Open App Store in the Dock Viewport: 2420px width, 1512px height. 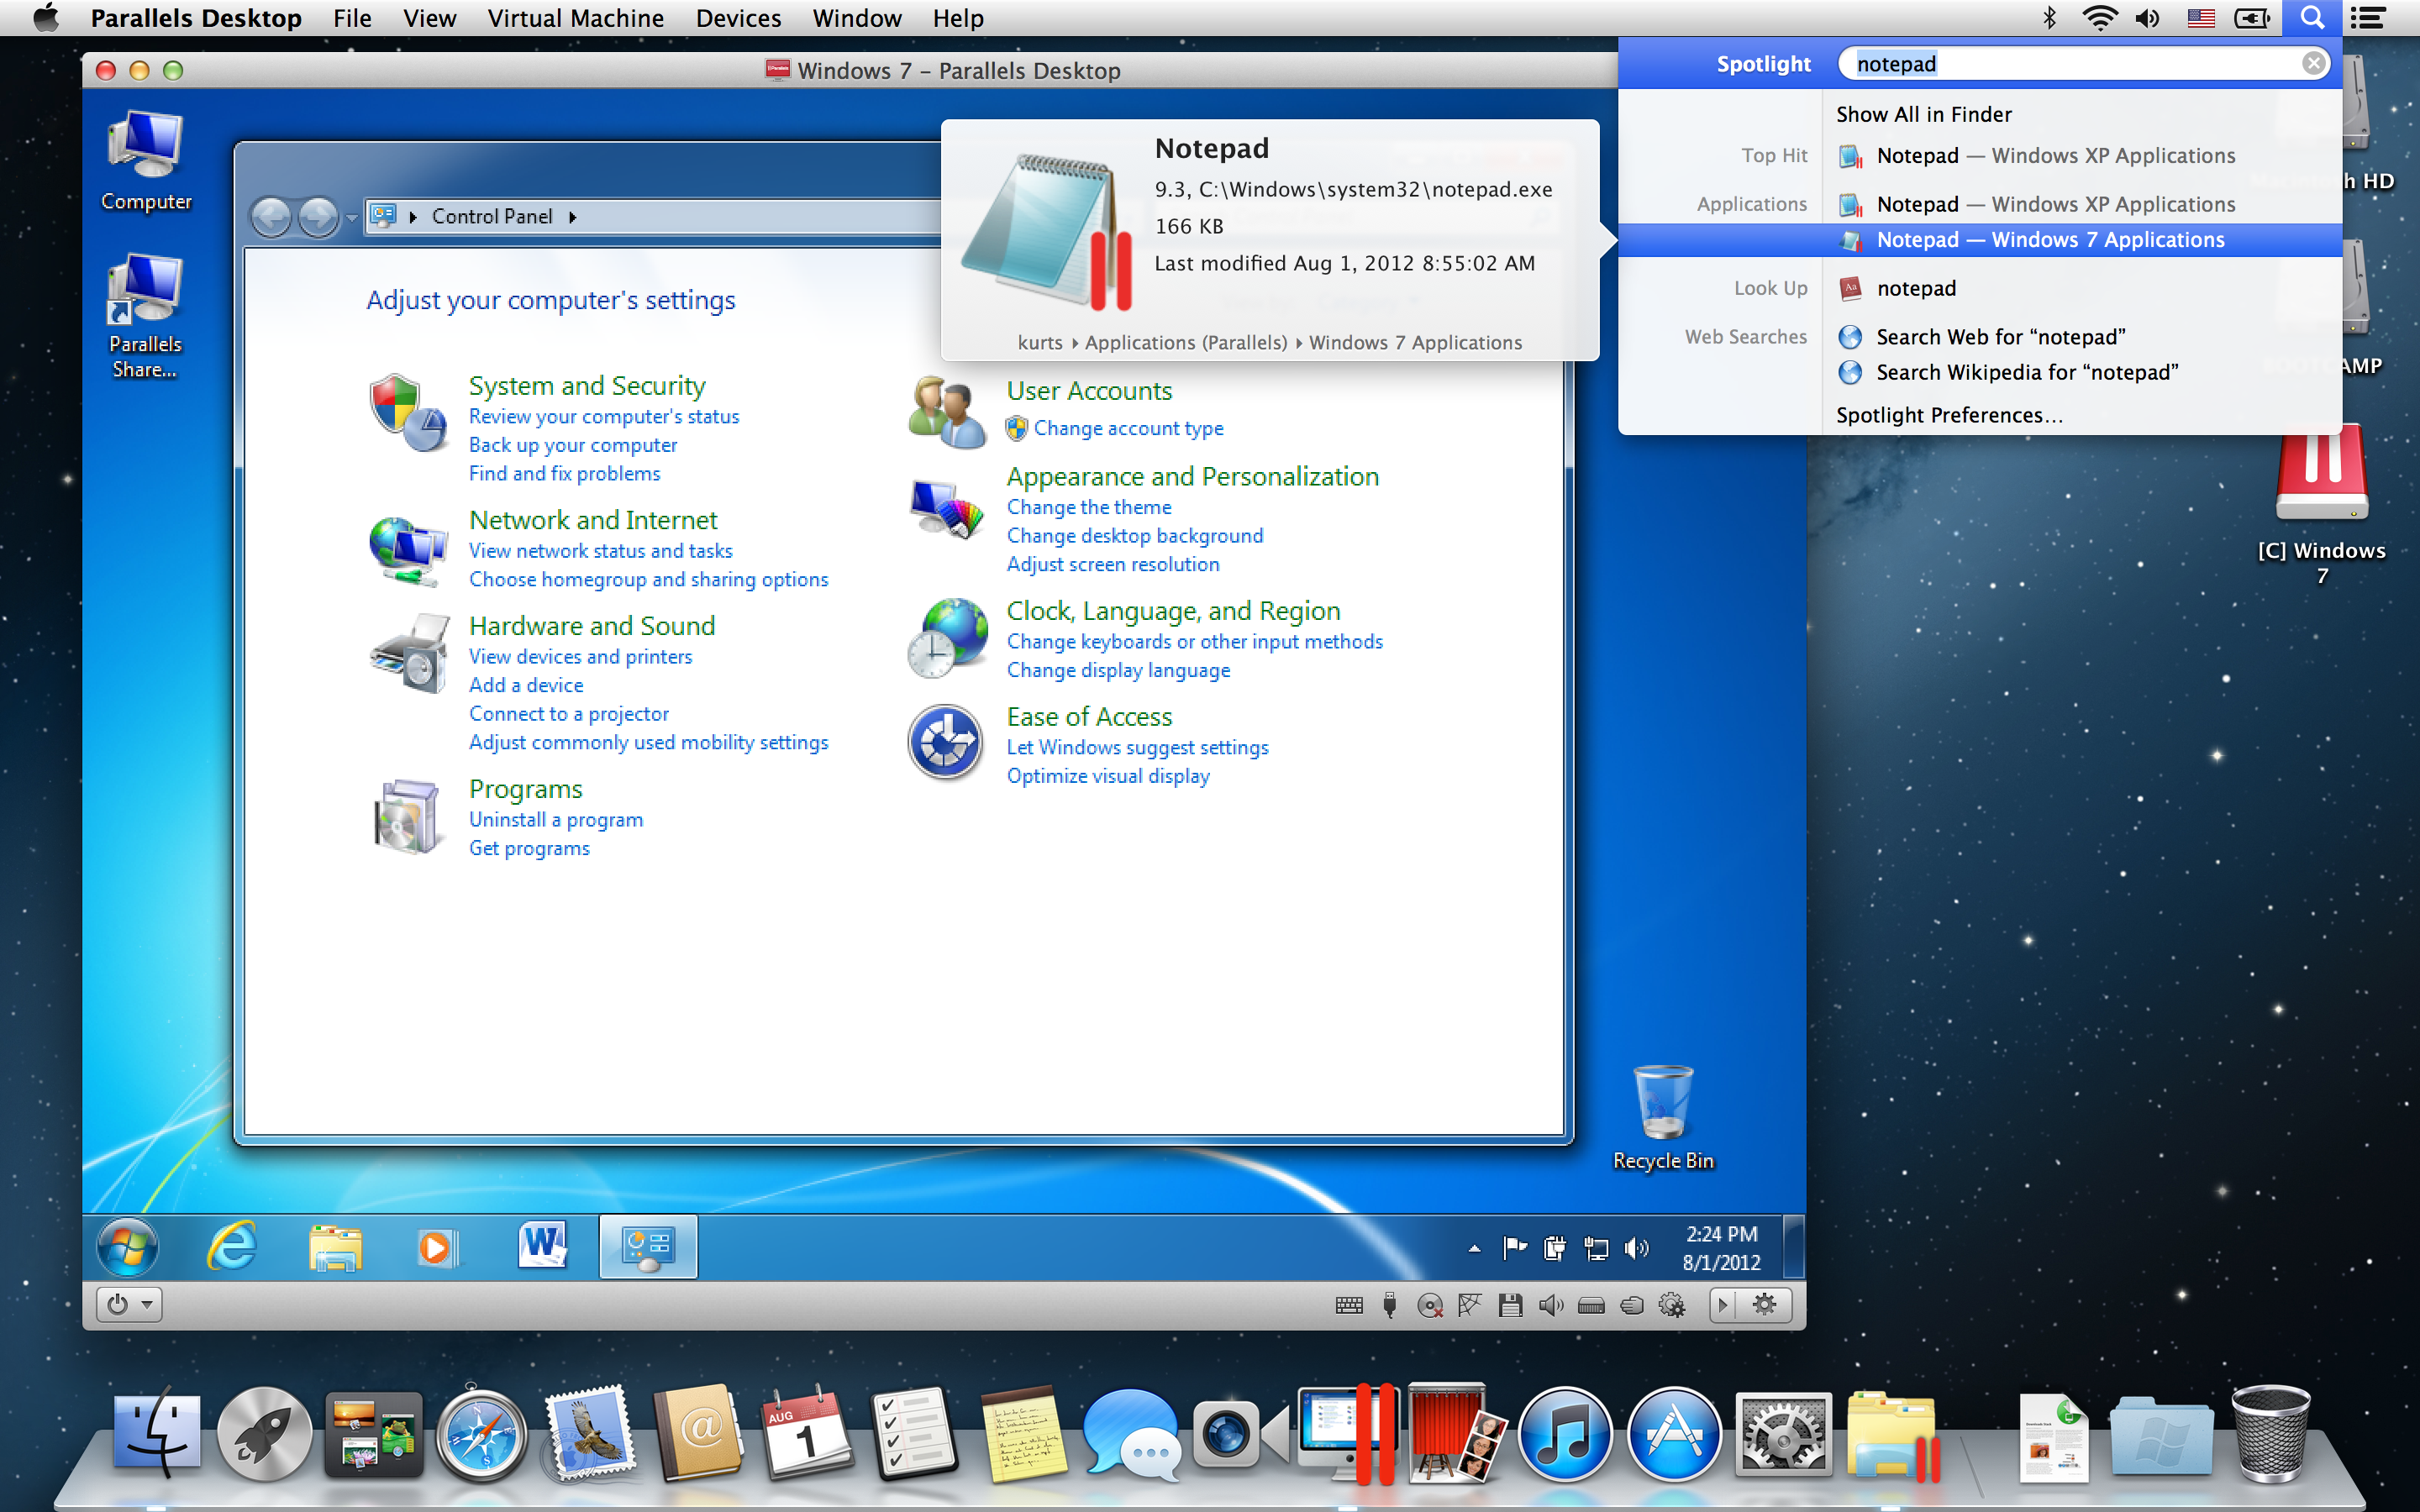(1674, 1435)
